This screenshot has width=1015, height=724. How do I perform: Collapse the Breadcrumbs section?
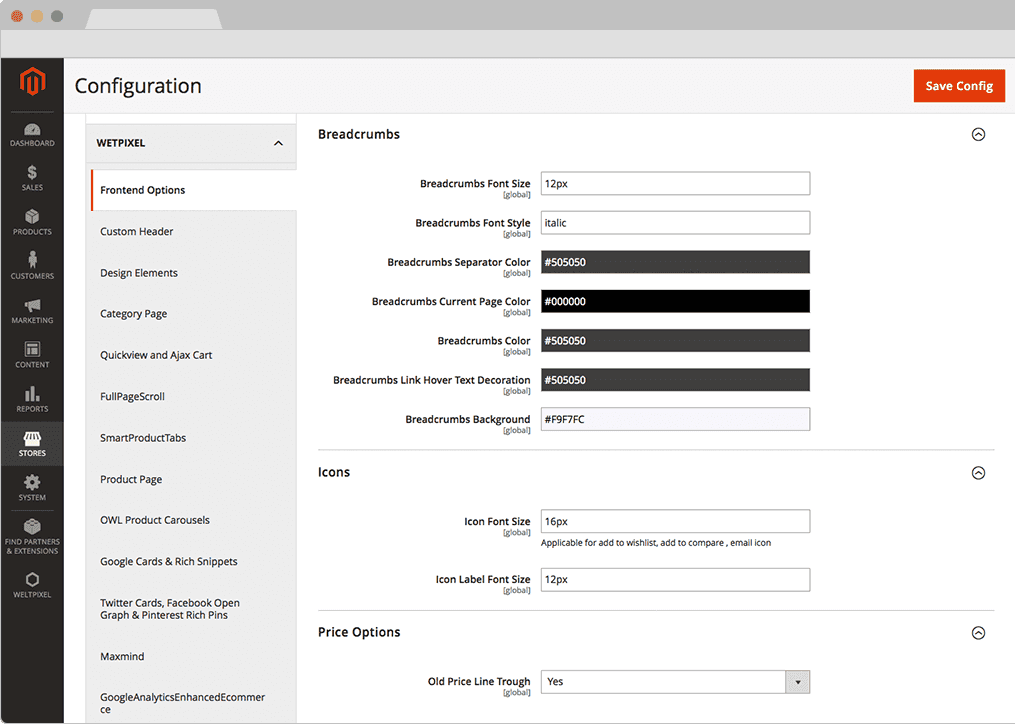[978, 134]
